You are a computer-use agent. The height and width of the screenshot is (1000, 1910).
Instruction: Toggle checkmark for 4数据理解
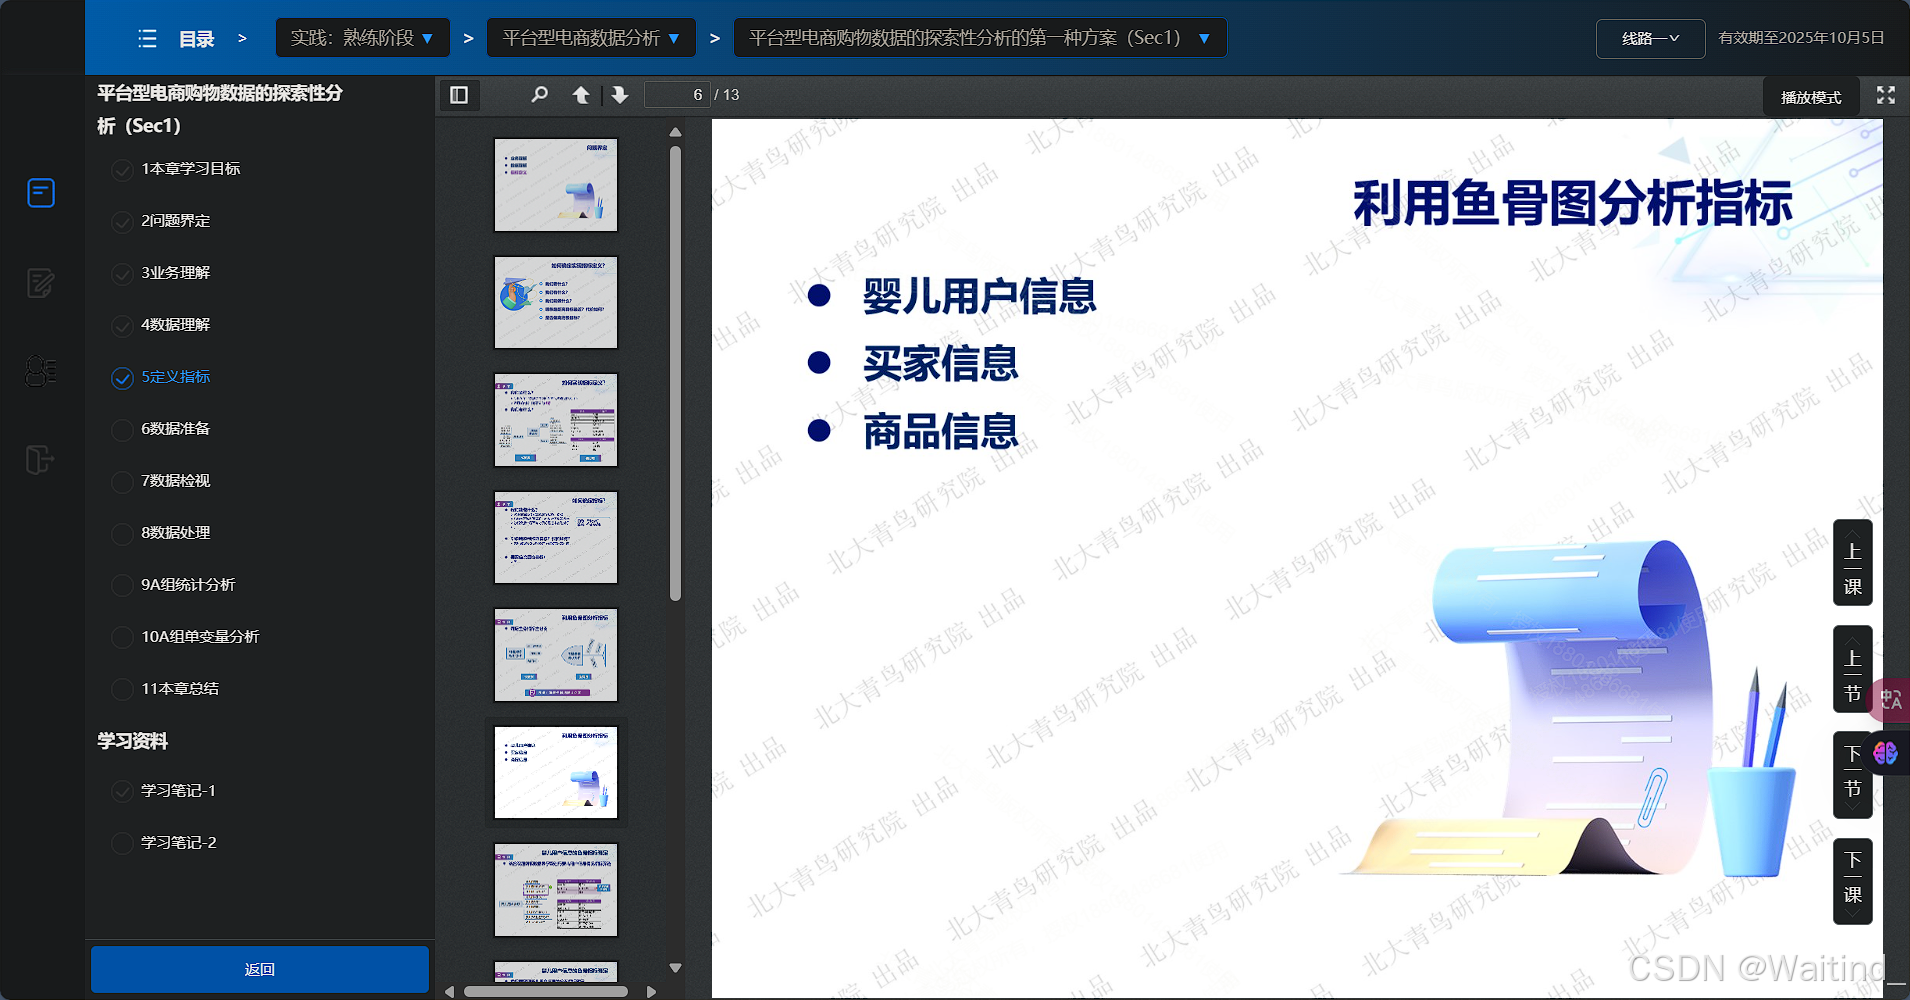click(122, 326)
